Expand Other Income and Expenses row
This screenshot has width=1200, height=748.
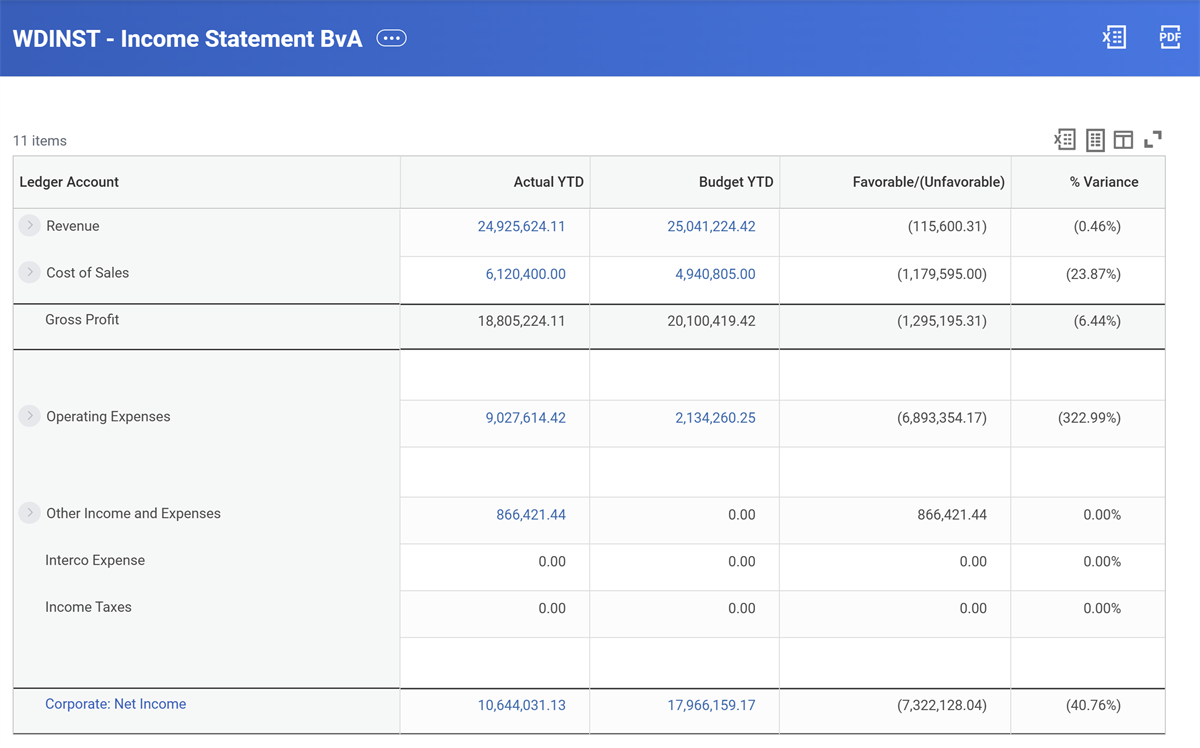pyautogui.click(x=30, y=513)
